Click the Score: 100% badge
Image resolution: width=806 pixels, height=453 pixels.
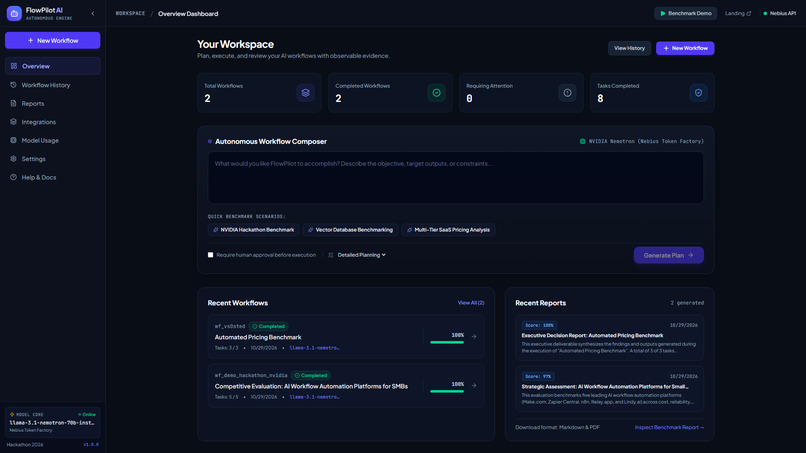pyautogui.click(x=539, y=325)
